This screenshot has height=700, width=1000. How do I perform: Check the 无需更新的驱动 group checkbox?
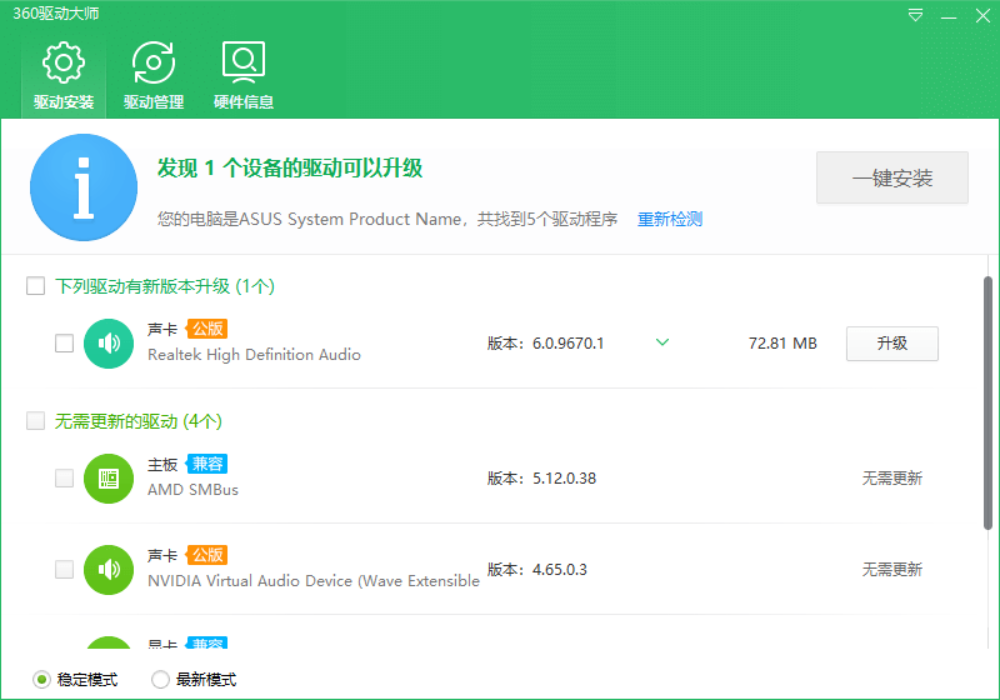(x=36, y=421)
